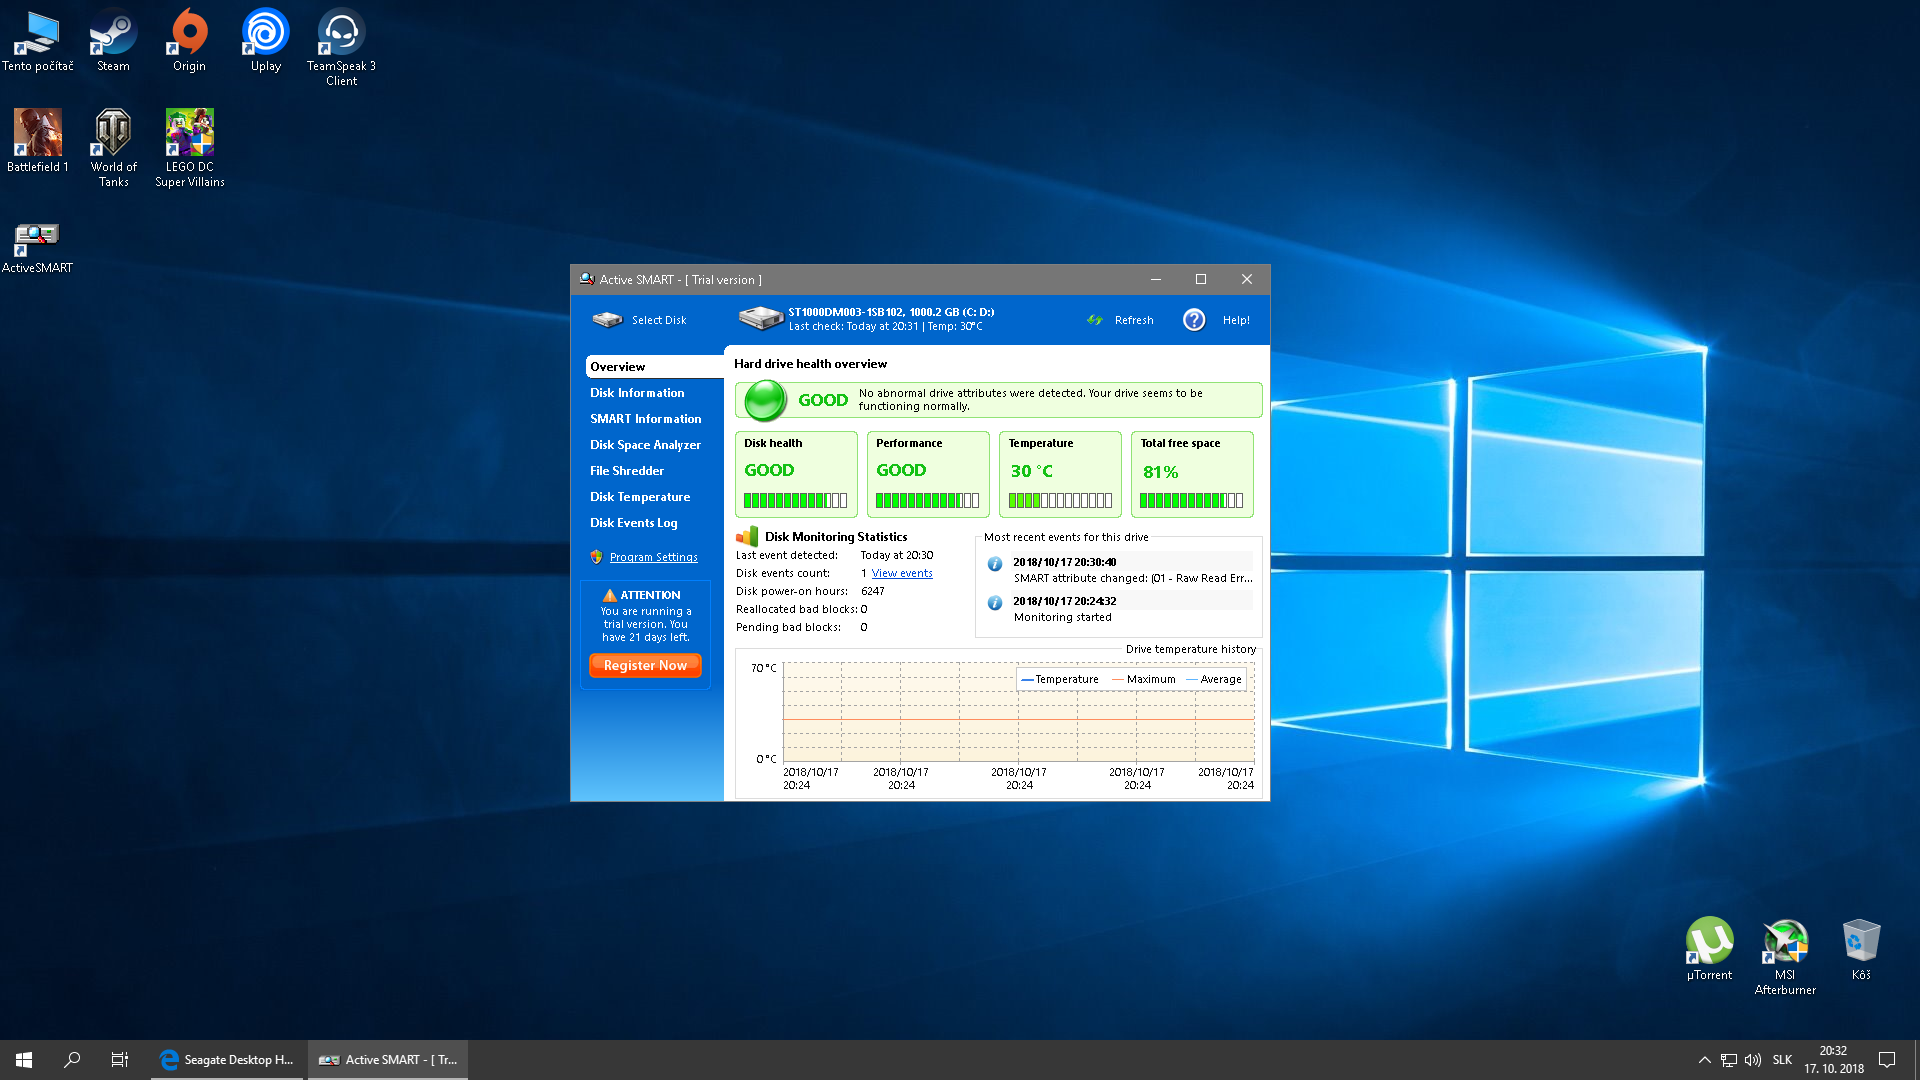Image resolution: width=1920 pixels, height=1080 pixels.
Task: Click the Select Disk drive icon
Action: pos(607,320)
